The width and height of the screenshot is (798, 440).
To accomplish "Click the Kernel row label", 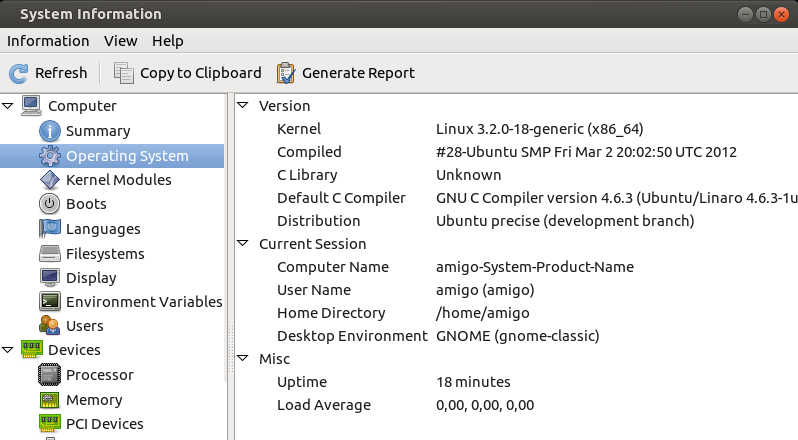I will (x=299, y=129).
